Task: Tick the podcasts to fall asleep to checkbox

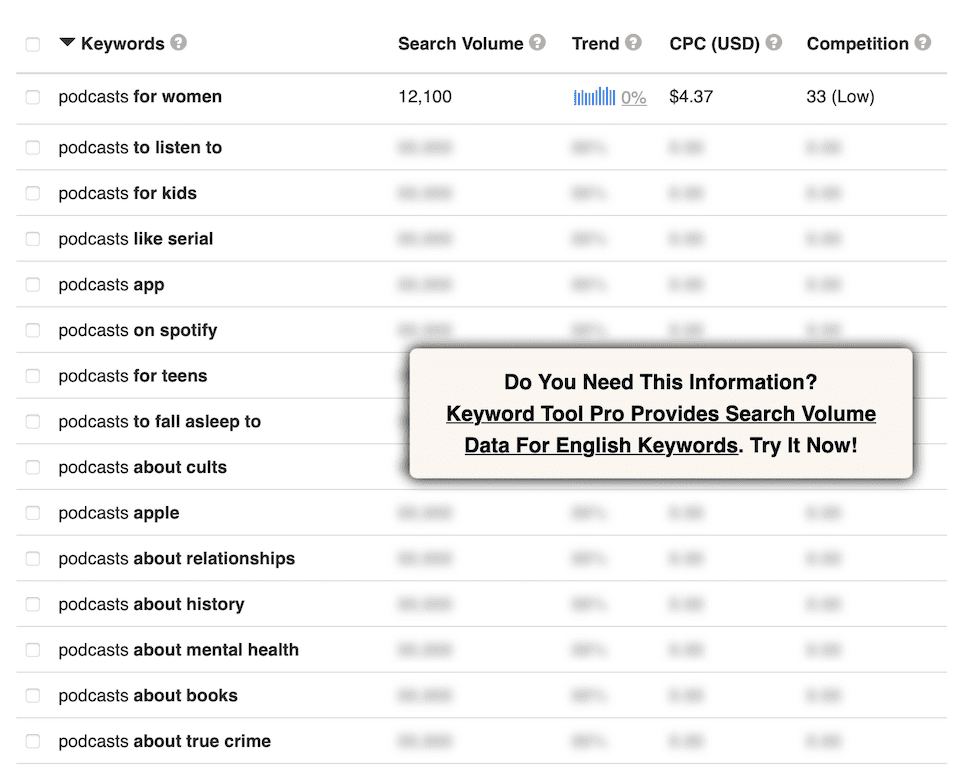Action: (32, 421)
